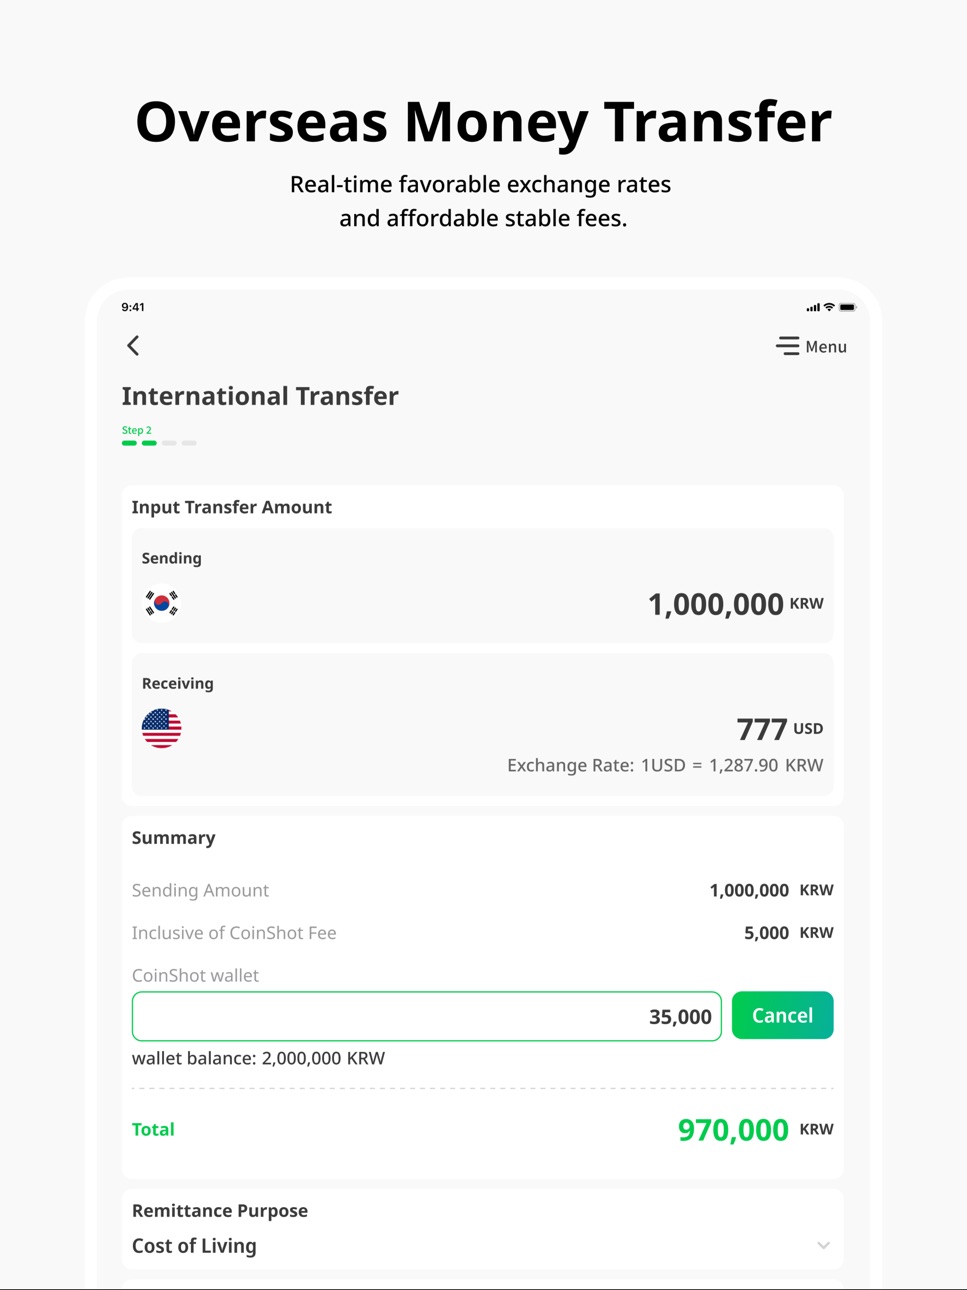967x1290 pixels.
Task: Edit the CoinShot wallet amount field
Action: 427,1016
